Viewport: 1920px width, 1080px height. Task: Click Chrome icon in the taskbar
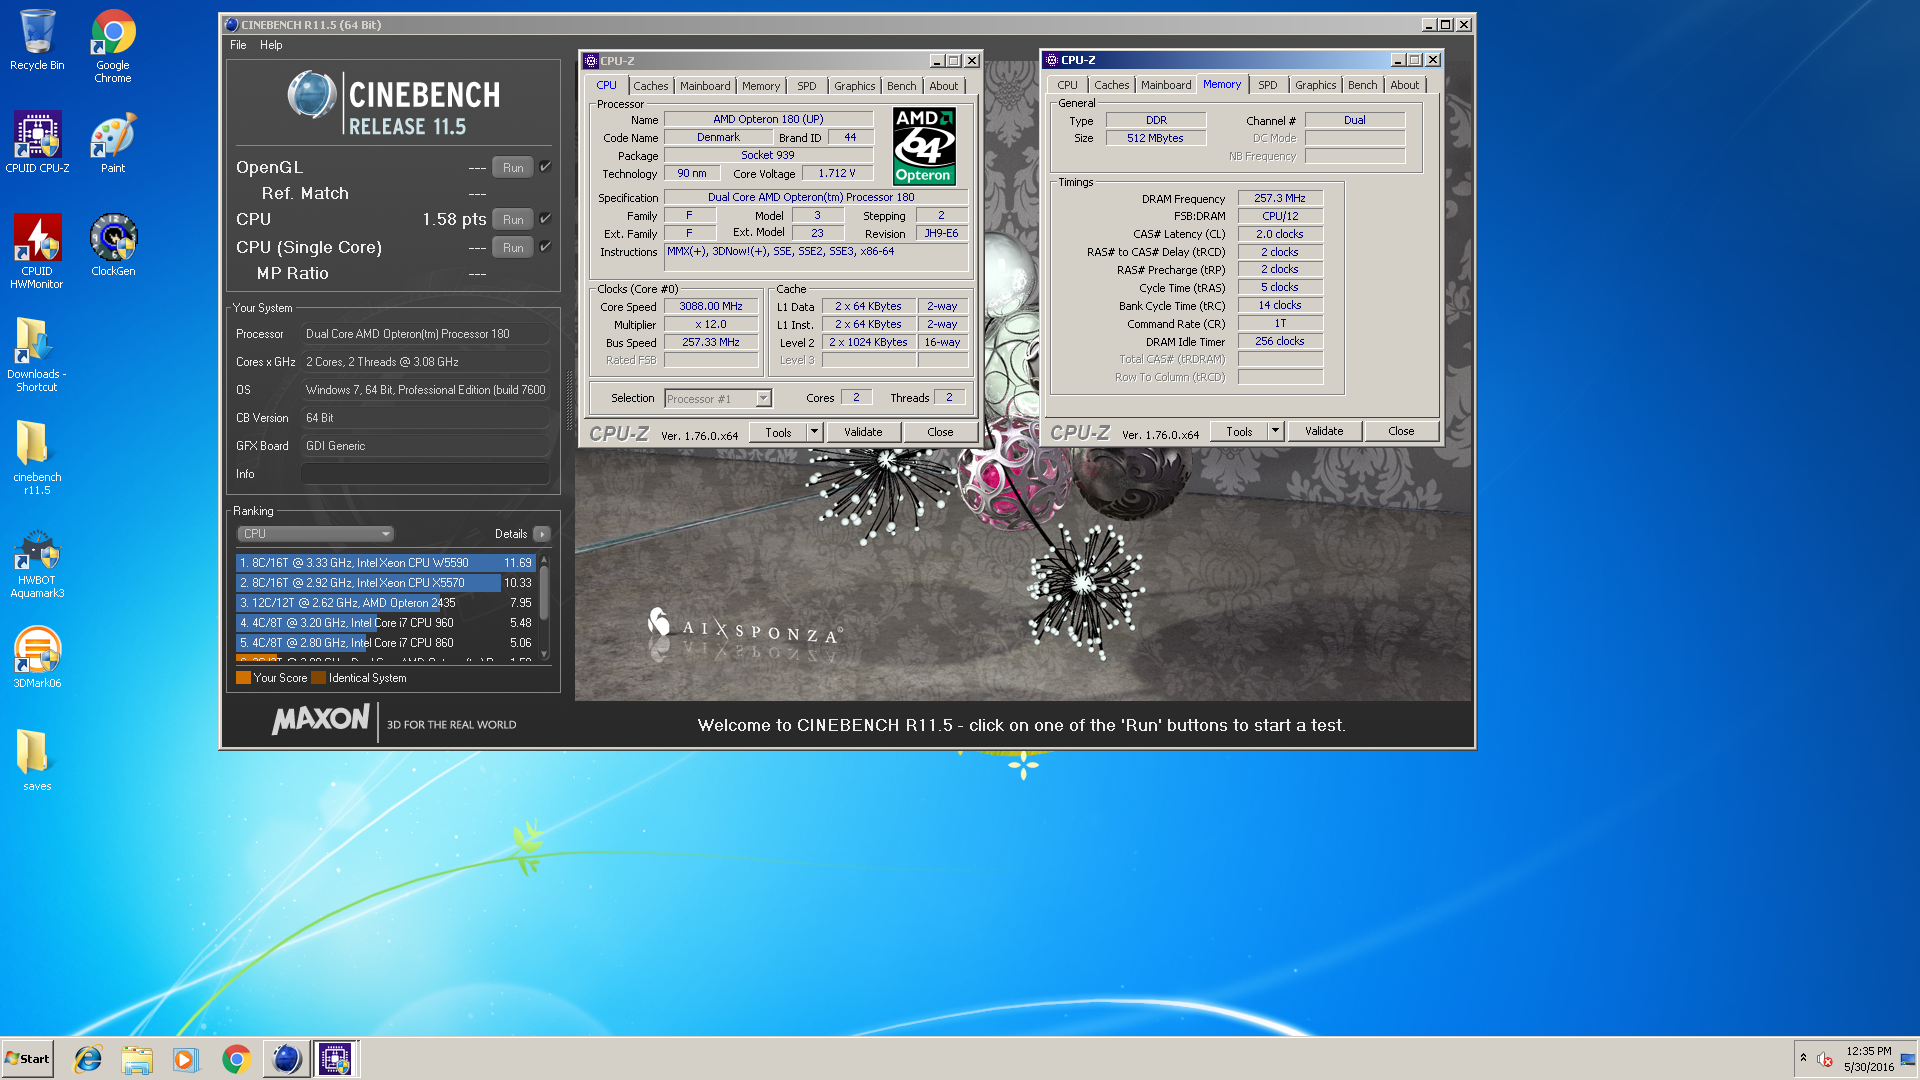[x=236, y=1059]
